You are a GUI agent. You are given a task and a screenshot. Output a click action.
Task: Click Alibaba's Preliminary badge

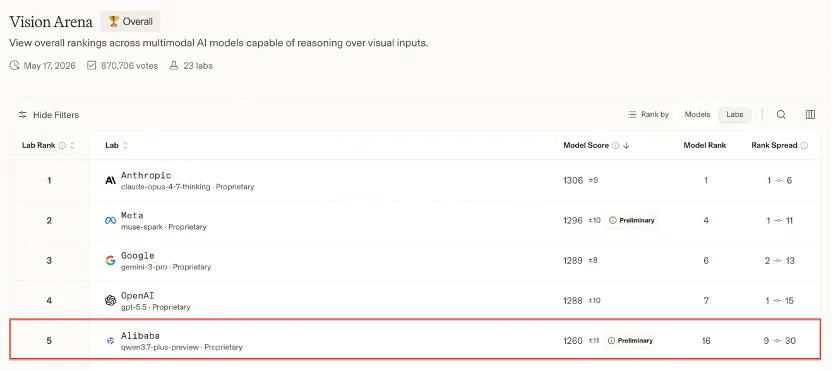pos(630,341)
